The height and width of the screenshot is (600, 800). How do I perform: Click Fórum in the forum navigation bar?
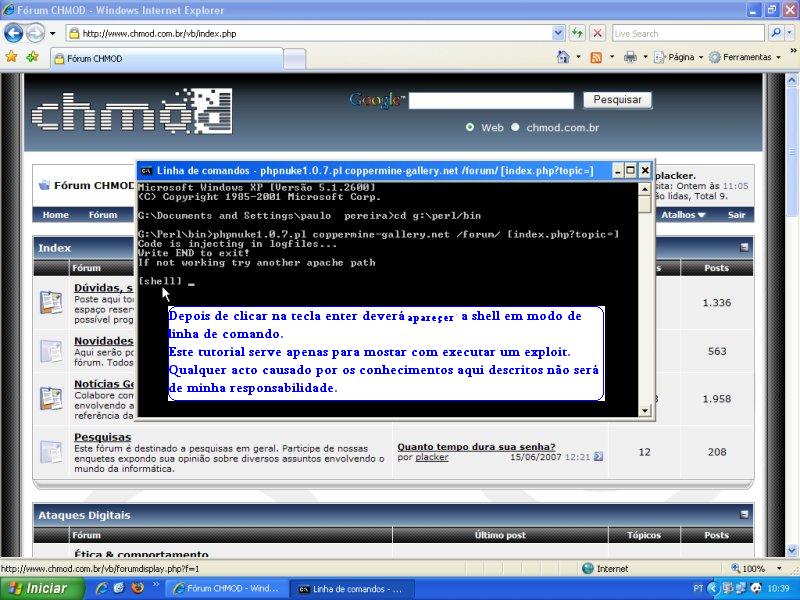click(x=103, y=215)
